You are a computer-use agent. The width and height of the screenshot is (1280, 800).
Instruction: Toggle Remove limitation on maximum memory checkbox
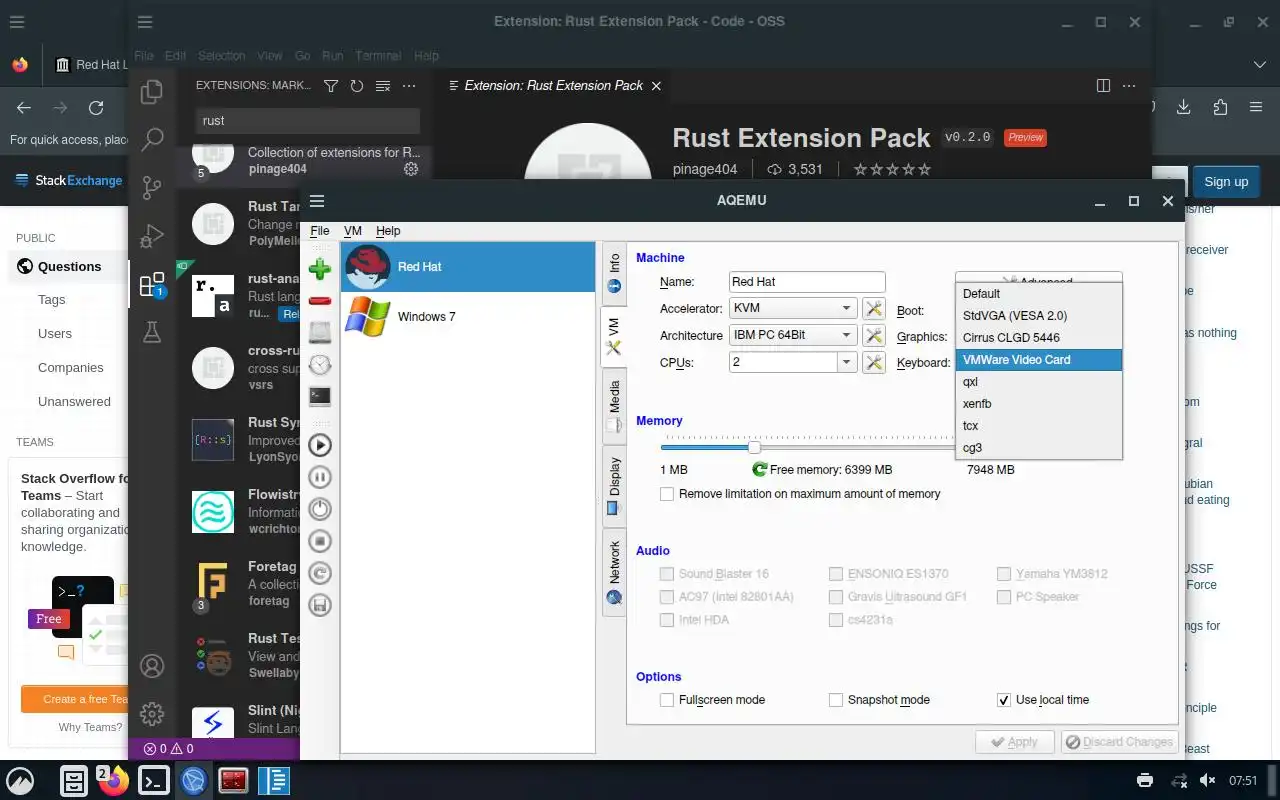667,494
